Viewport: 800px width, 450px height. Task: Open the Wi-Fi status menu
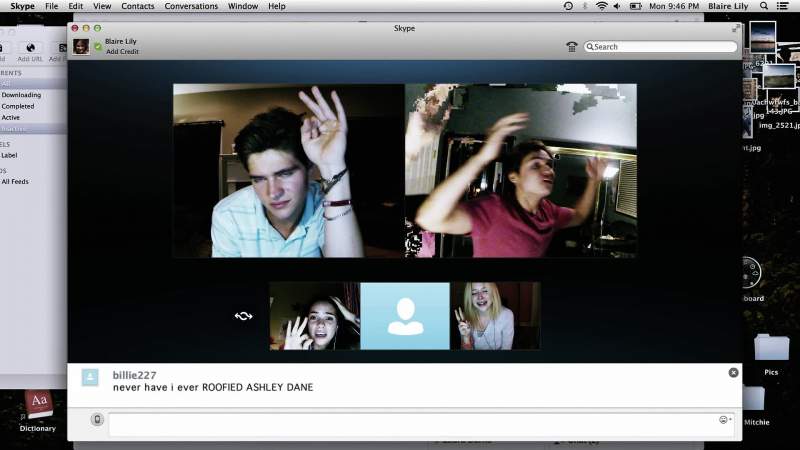point(602,6)
